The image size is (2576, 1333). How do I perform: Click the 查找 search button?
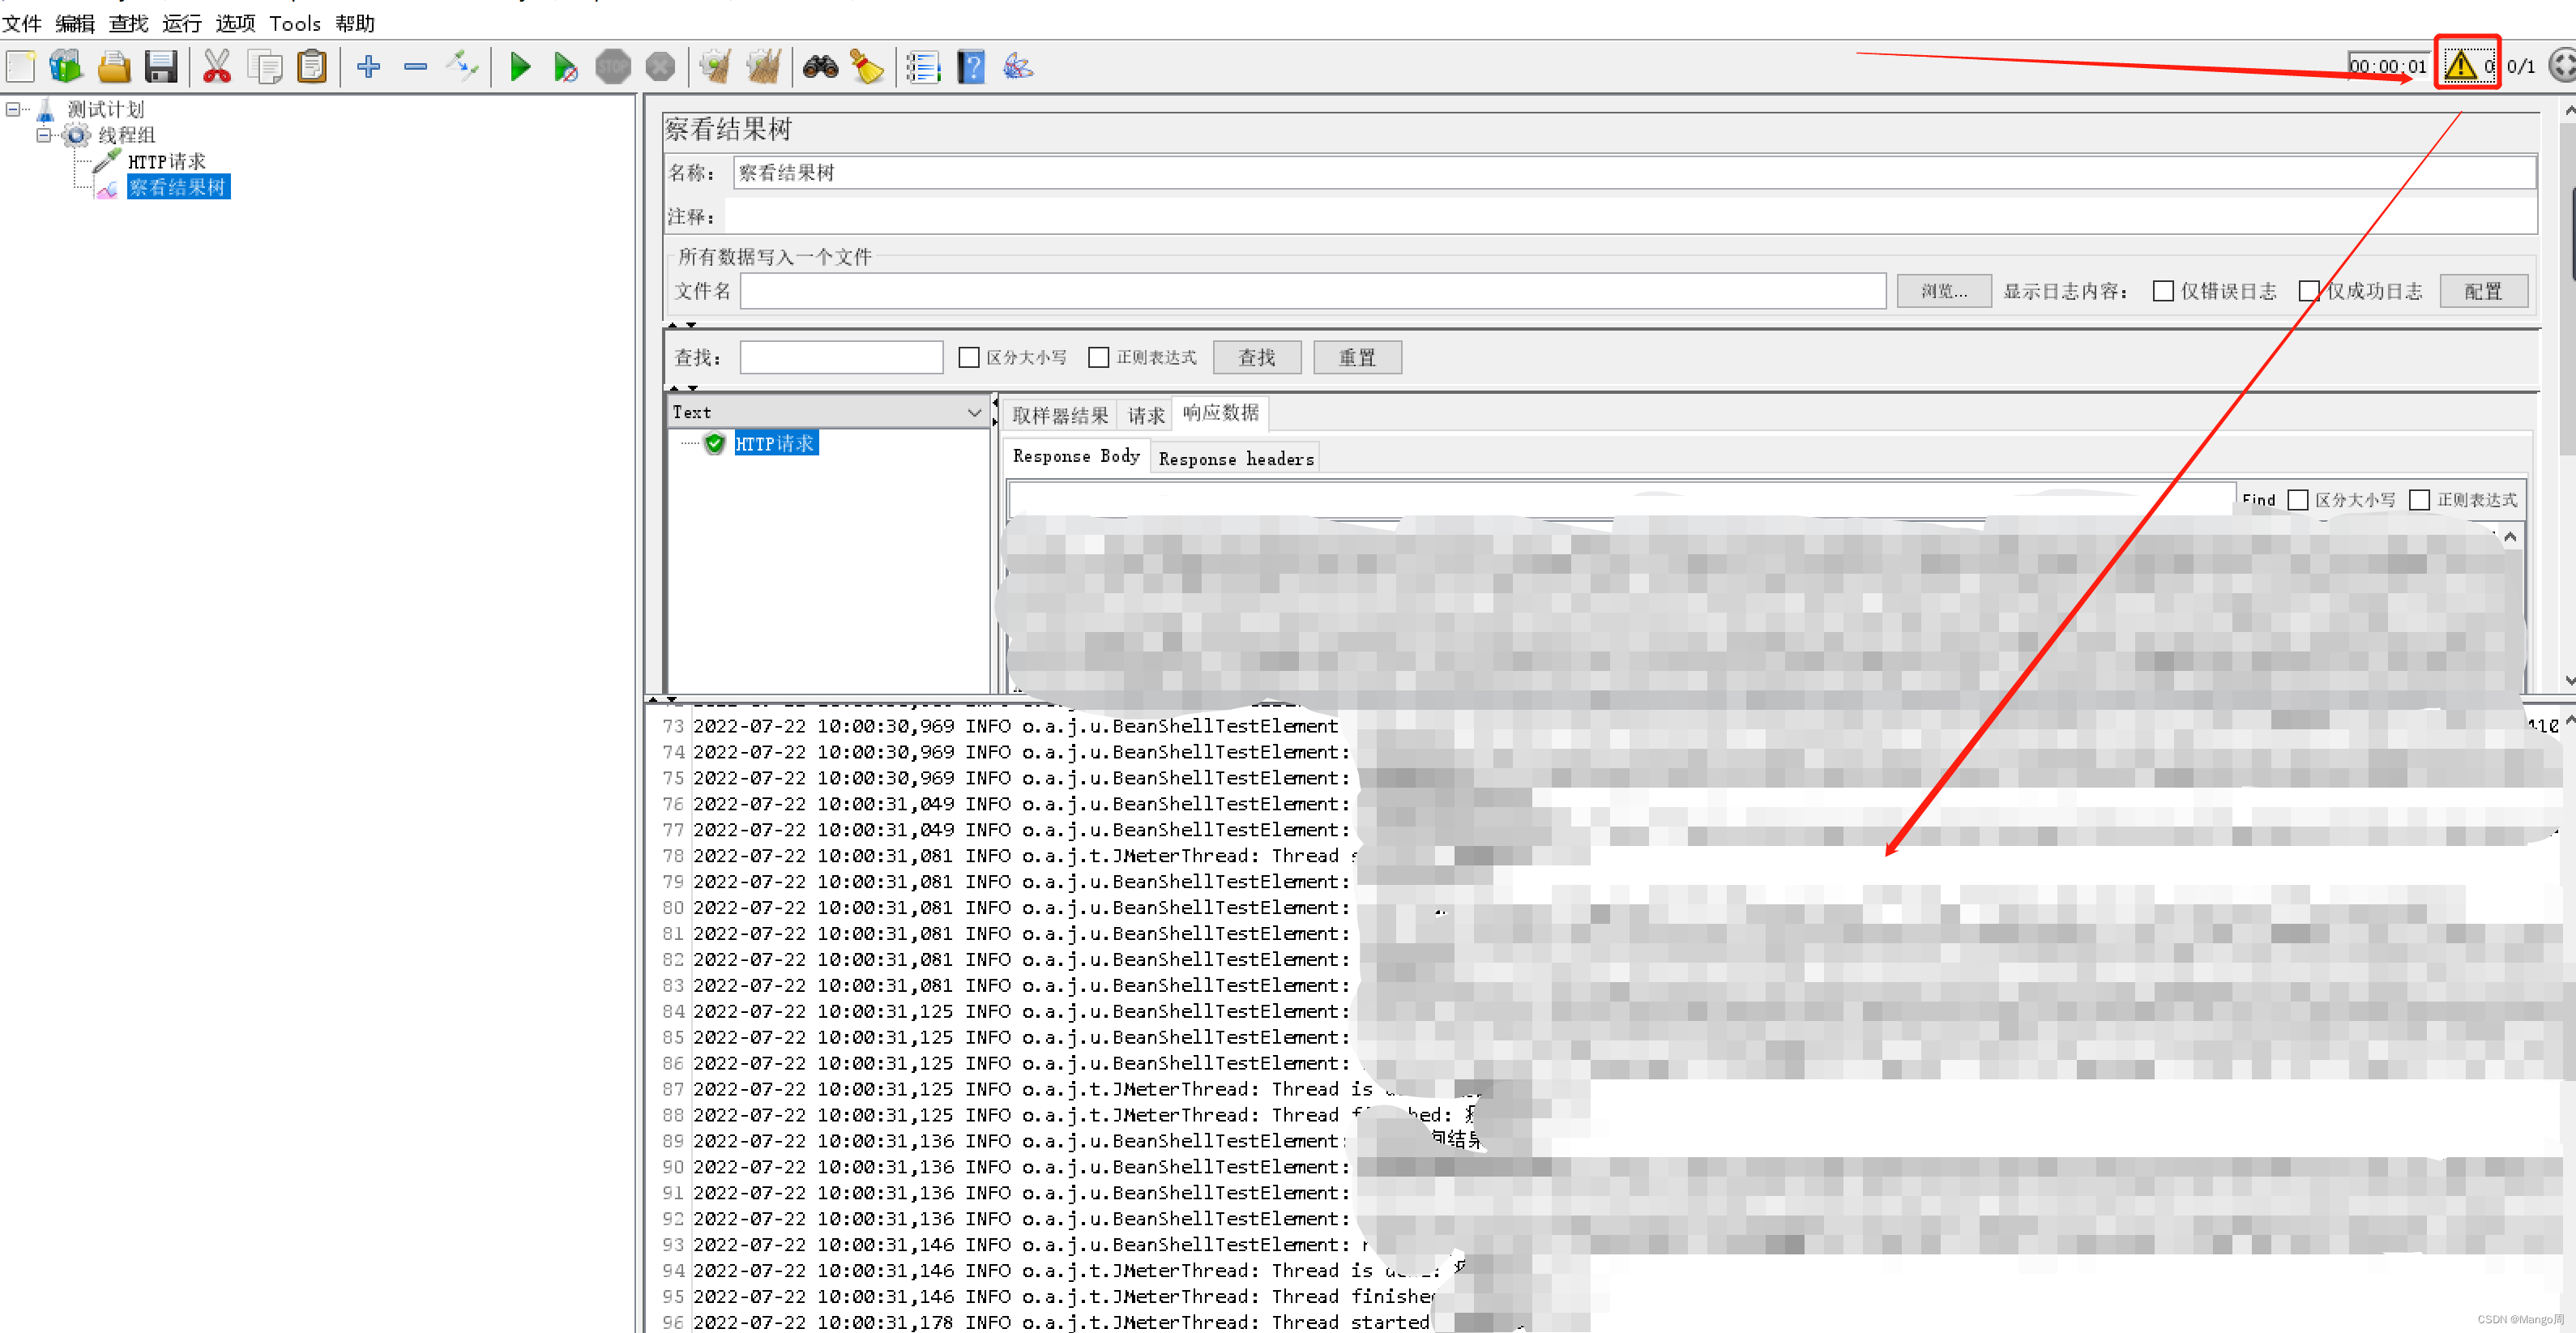(x=1257, y=357)
